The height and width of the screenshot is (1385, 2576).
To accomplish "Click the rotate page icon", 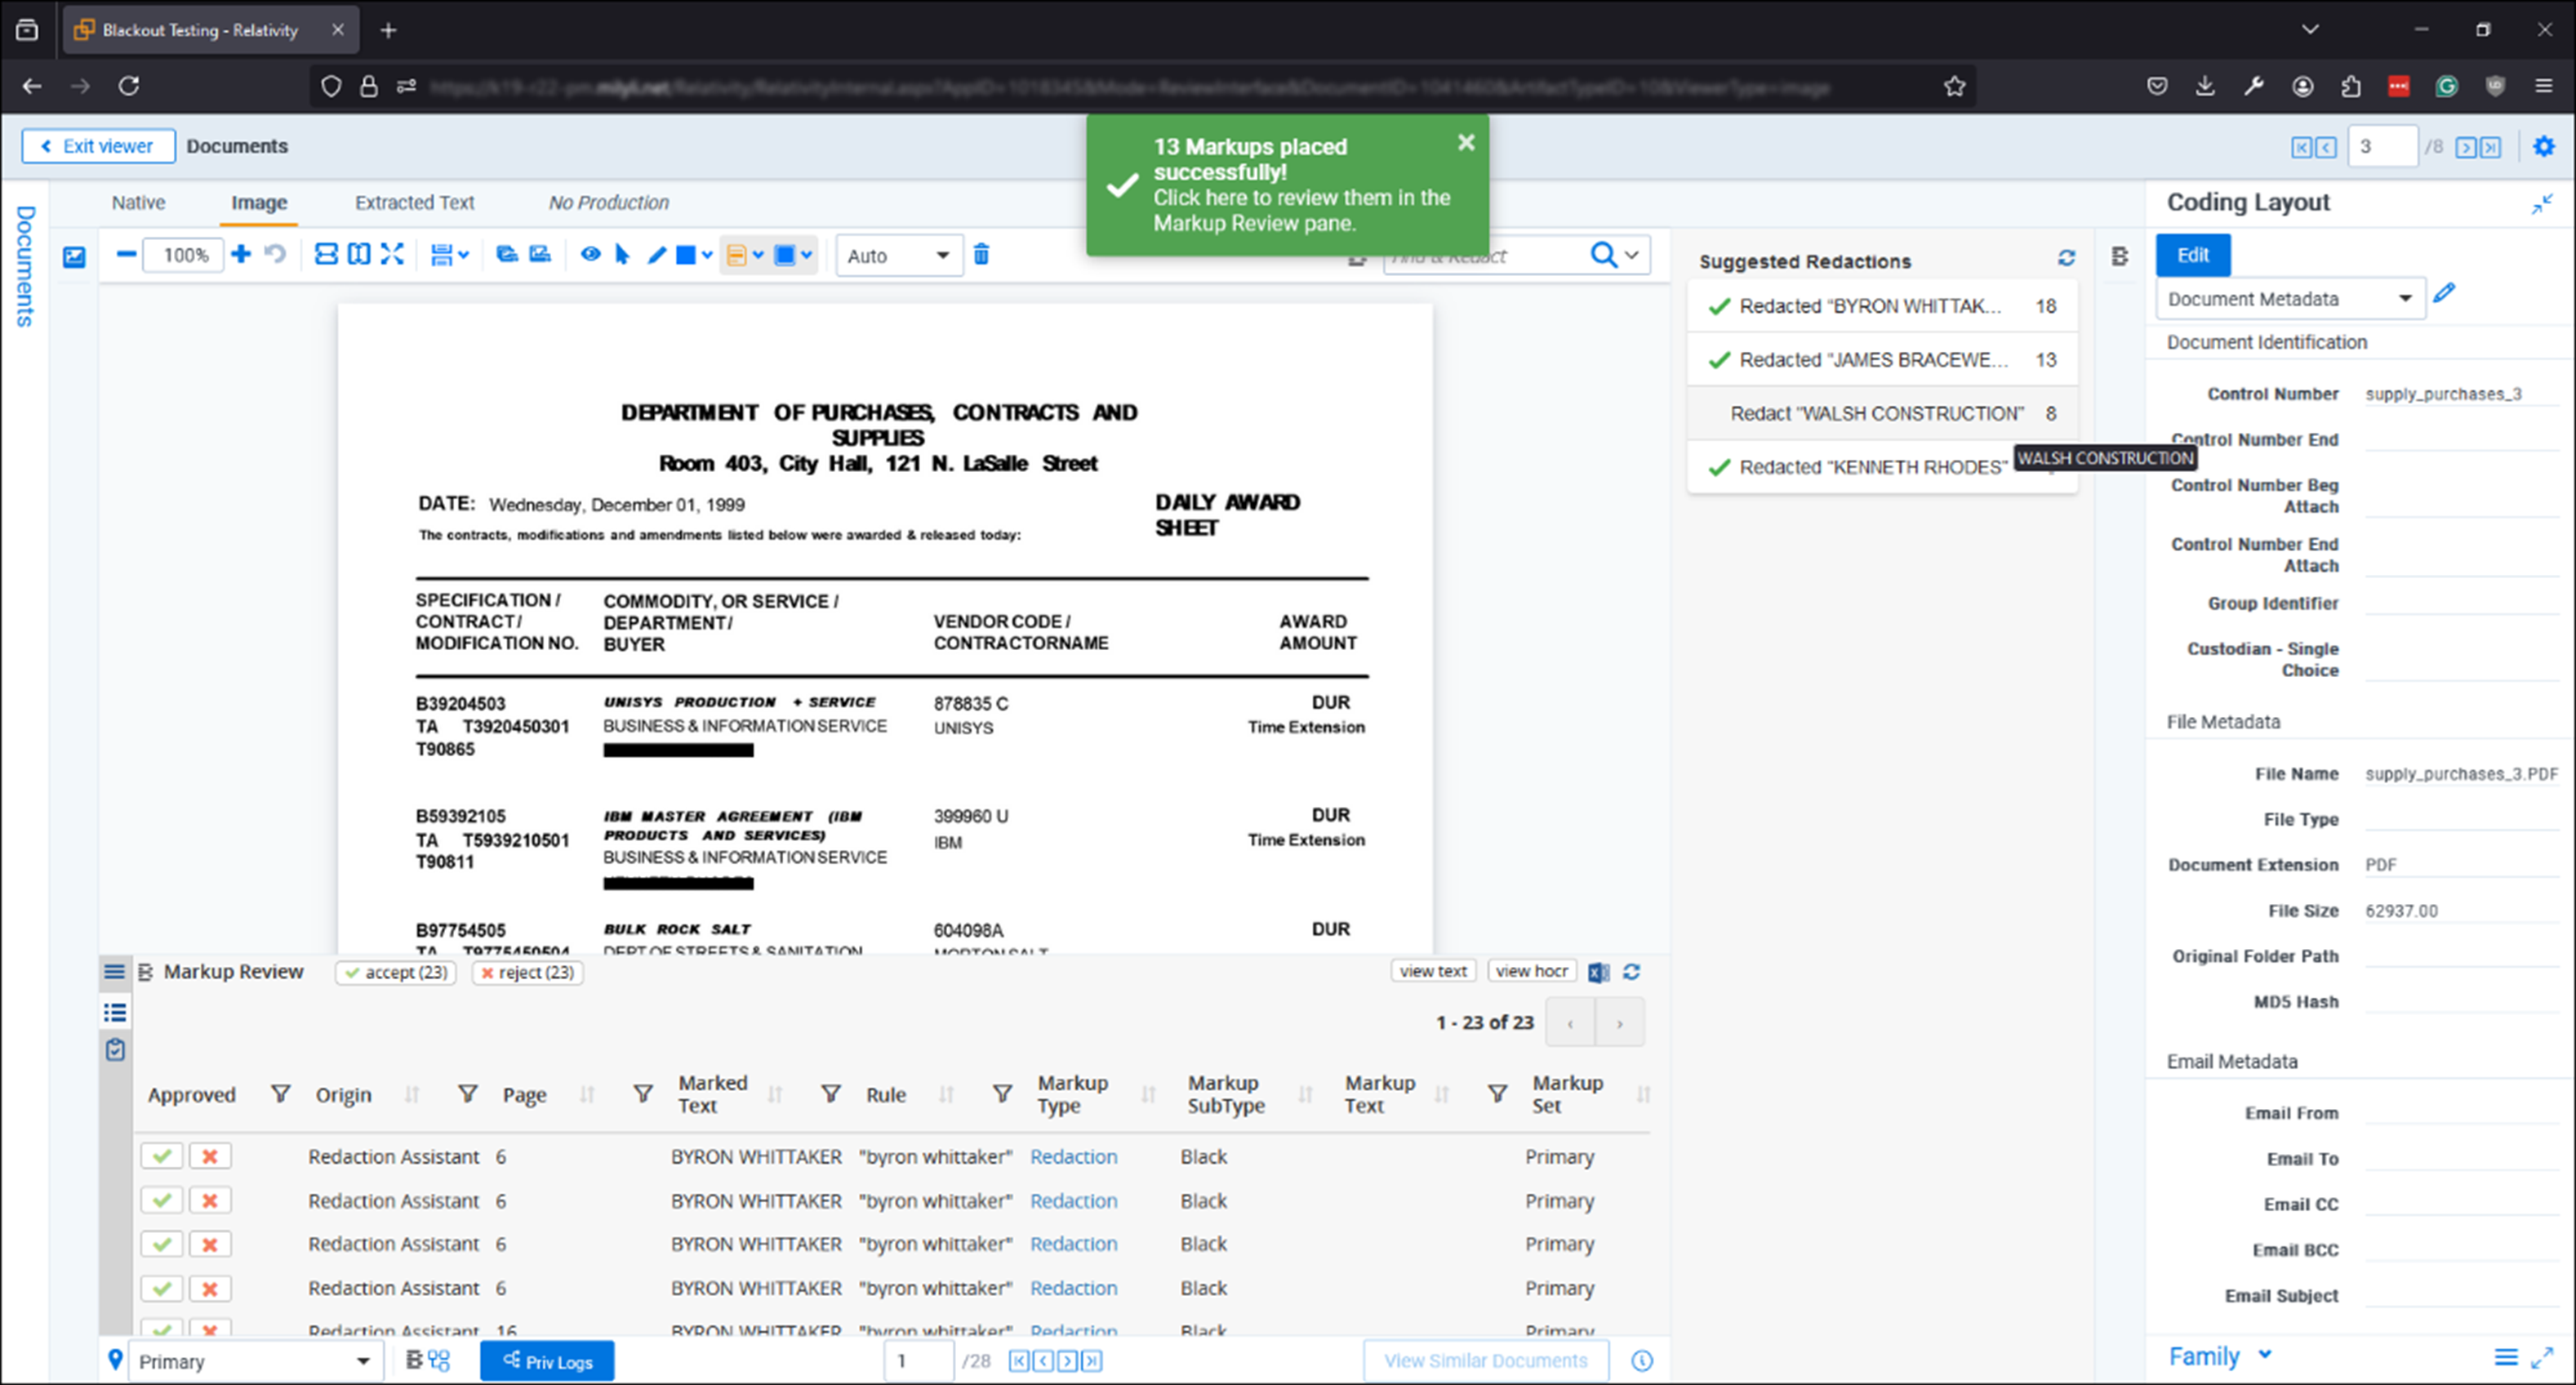I will pos(275,254).
